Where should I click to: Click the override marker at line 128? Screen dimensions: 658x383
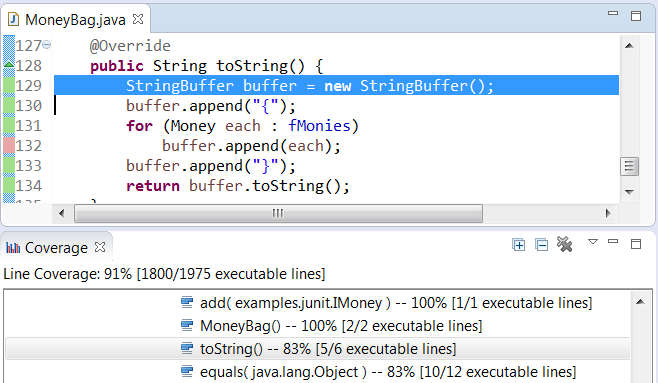click(x=9, y=65)
